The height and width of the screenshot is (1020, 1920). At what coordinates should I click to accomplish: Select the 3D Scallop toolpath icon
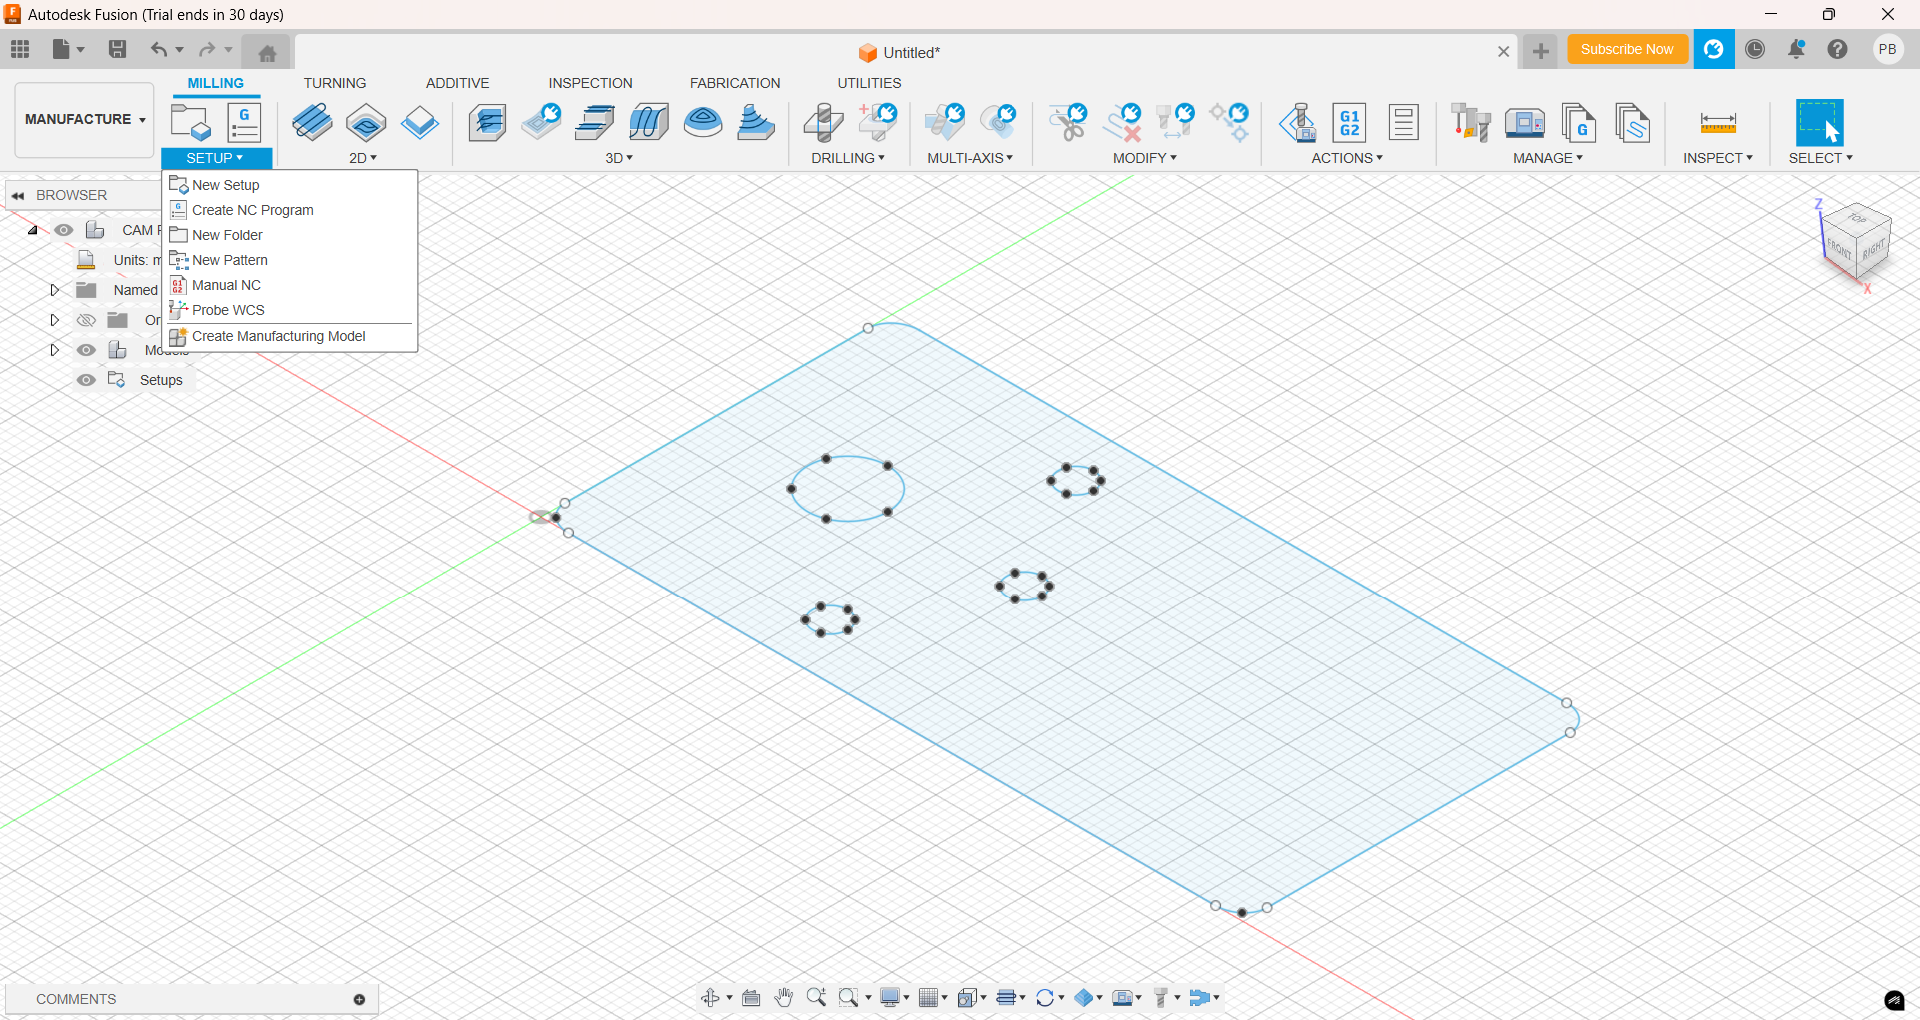[703, 122]
